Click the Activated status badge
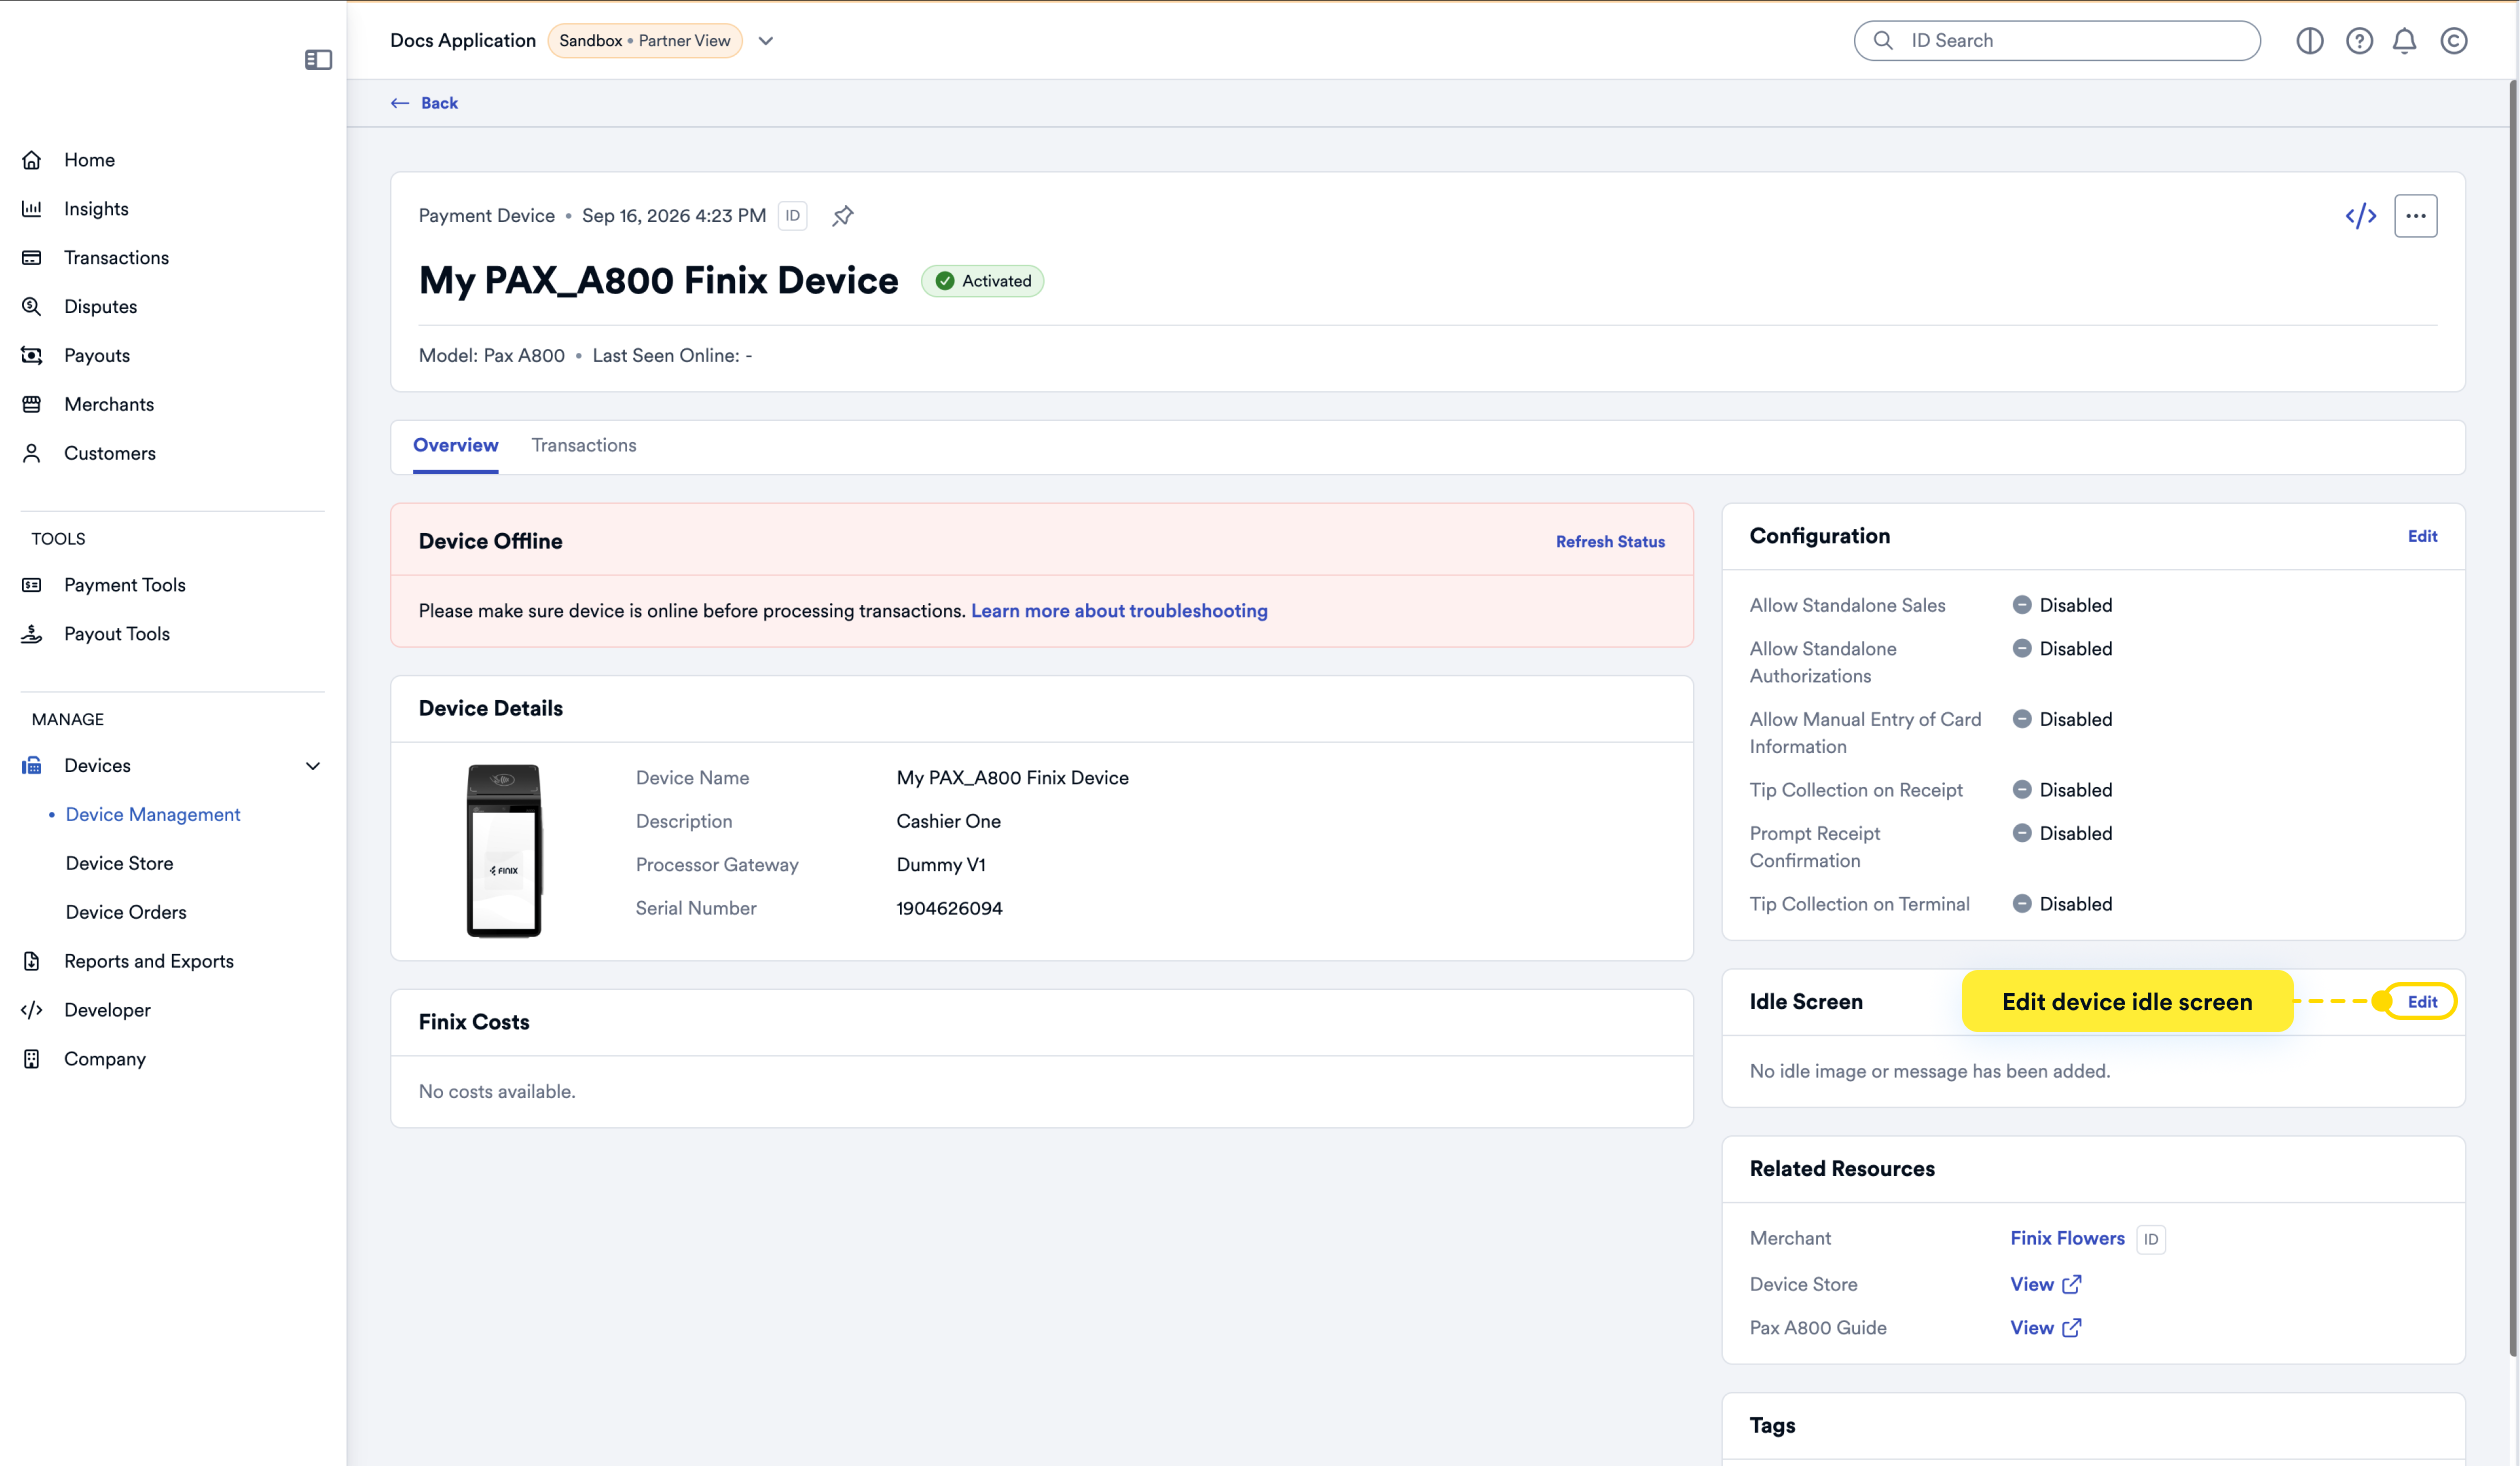The height and width of the screenshot is (1466, 2520). pos(983,281)
